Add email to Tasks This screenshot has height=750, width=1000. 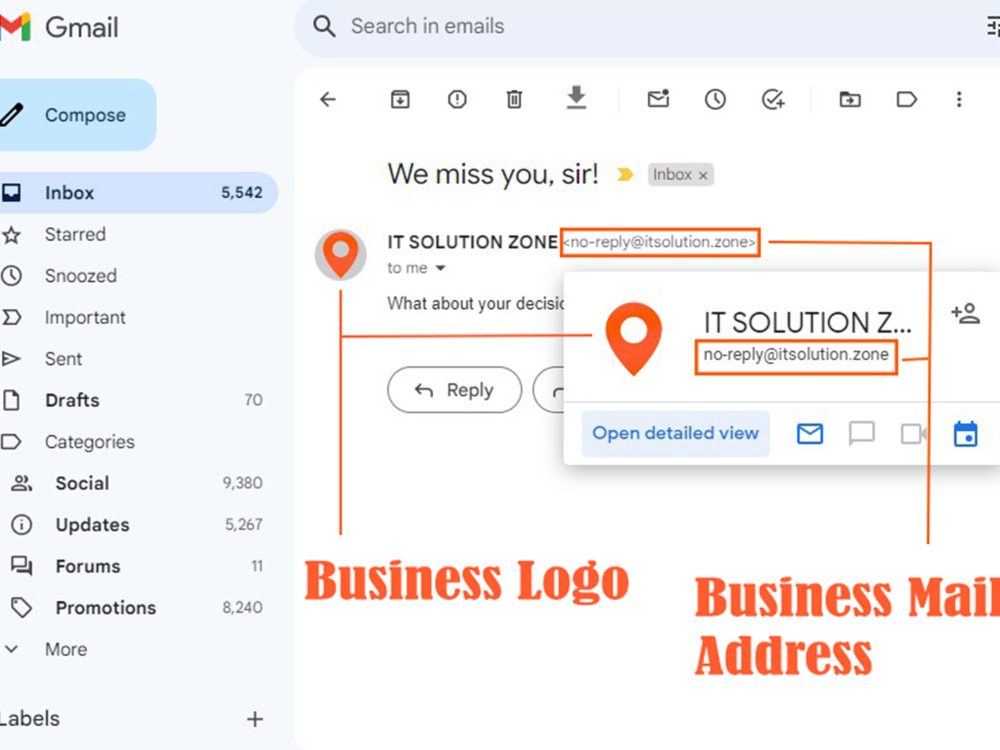(x=773, y=99)
